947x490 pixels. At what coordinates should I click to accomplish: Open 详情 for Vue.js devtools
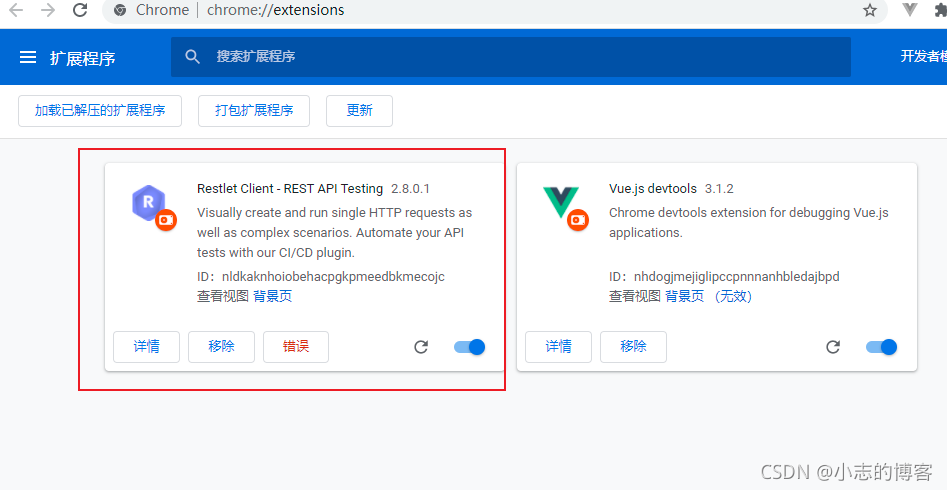pos(558,347)
